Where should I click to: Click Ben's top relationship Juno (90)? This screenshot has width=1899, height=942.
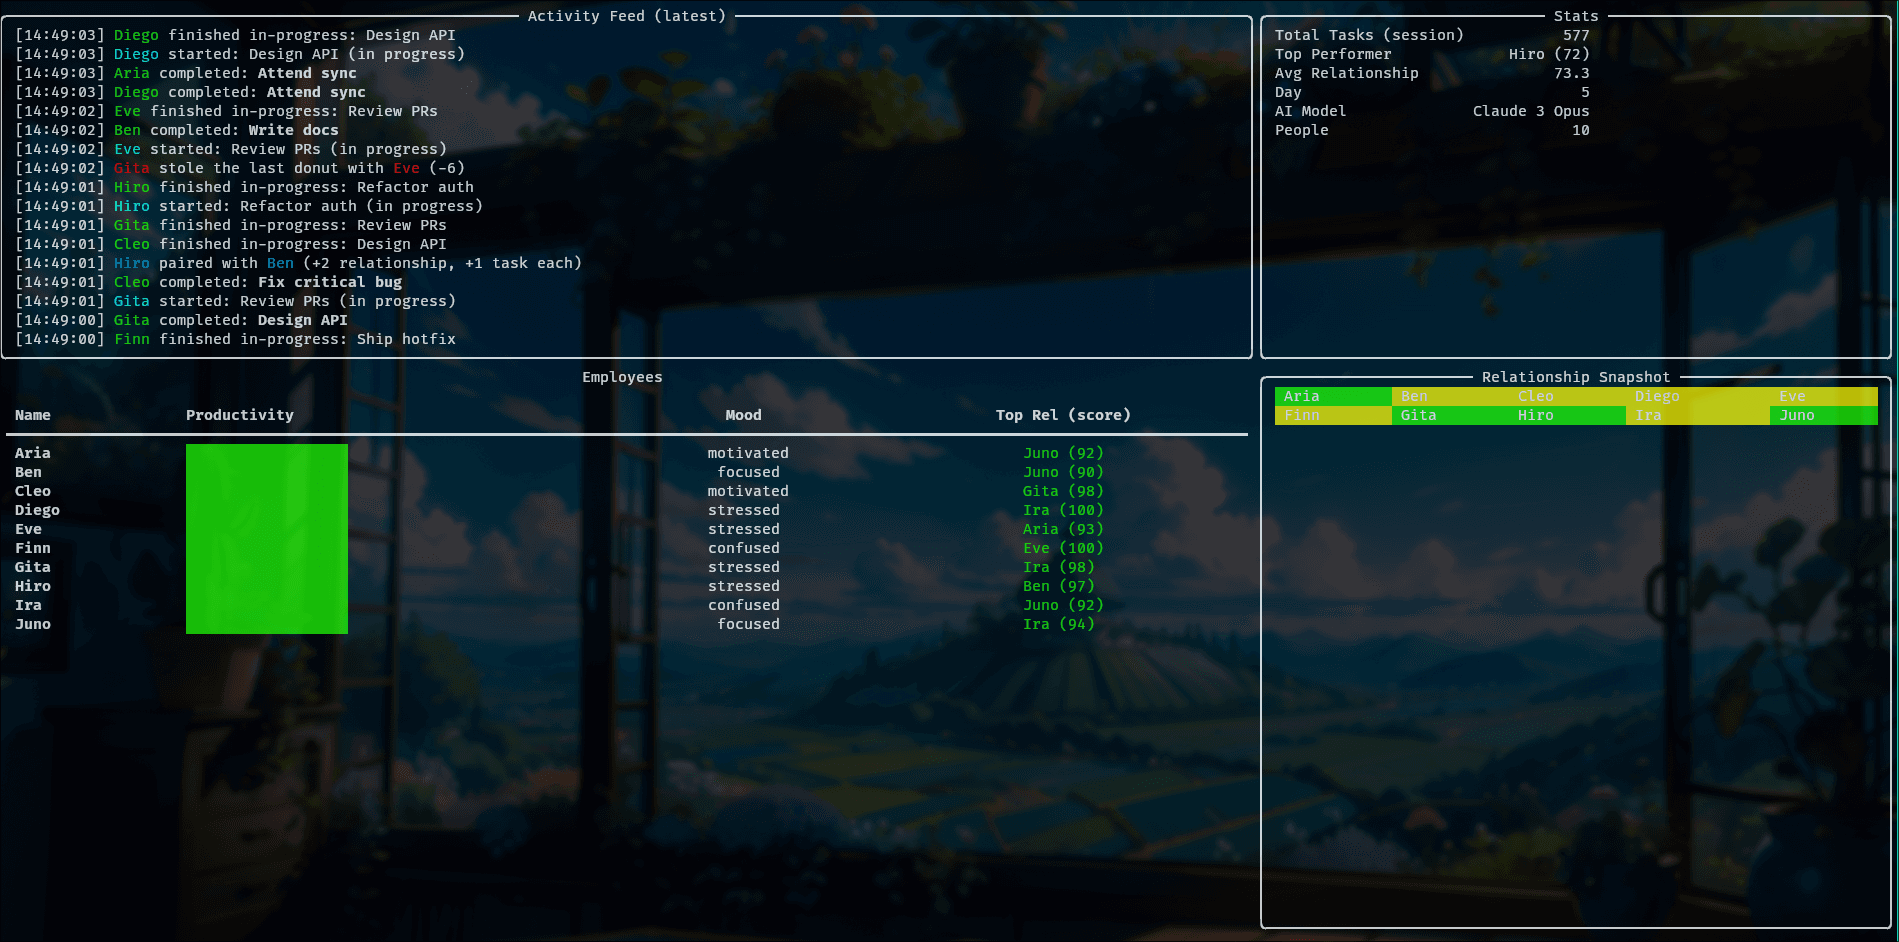tap(1063, 472)
